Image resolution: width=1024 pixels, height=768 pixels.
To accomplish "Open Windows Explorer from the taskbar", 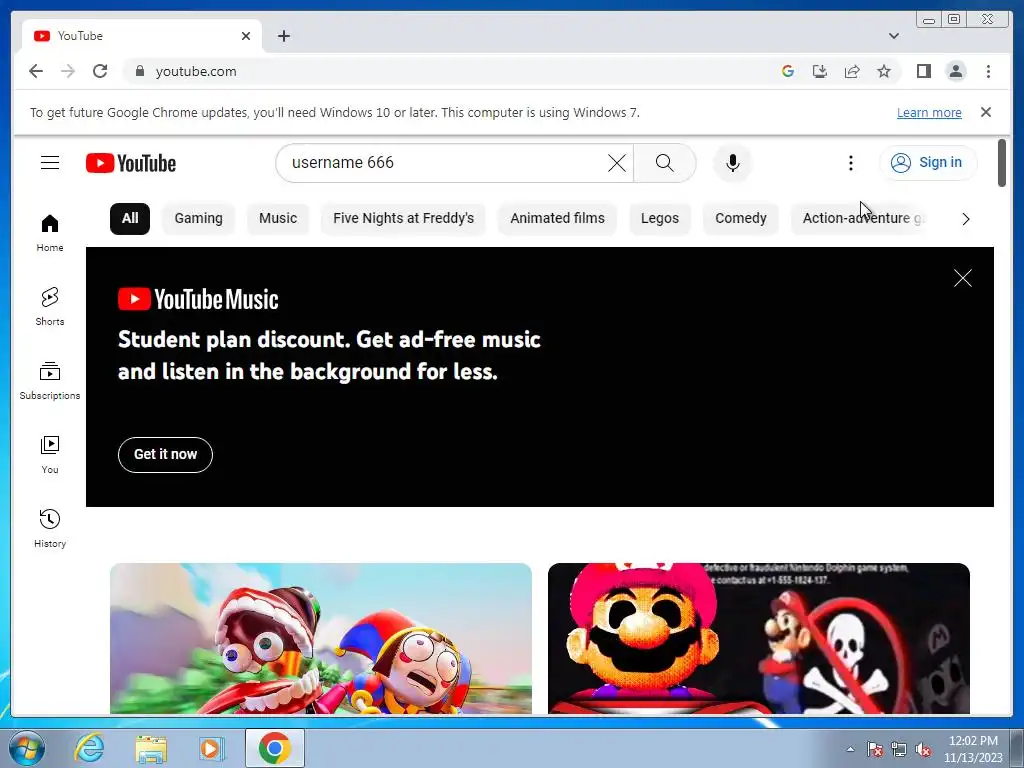I will (151, 749).
